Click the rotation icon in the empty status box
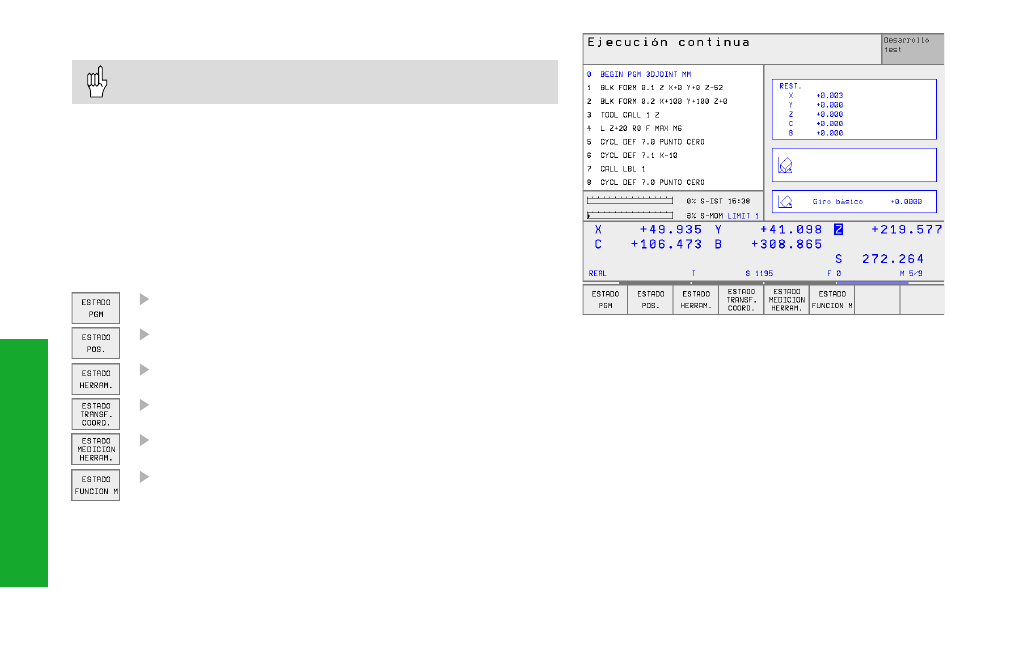Screen dimensions: 1012x655 785,165
